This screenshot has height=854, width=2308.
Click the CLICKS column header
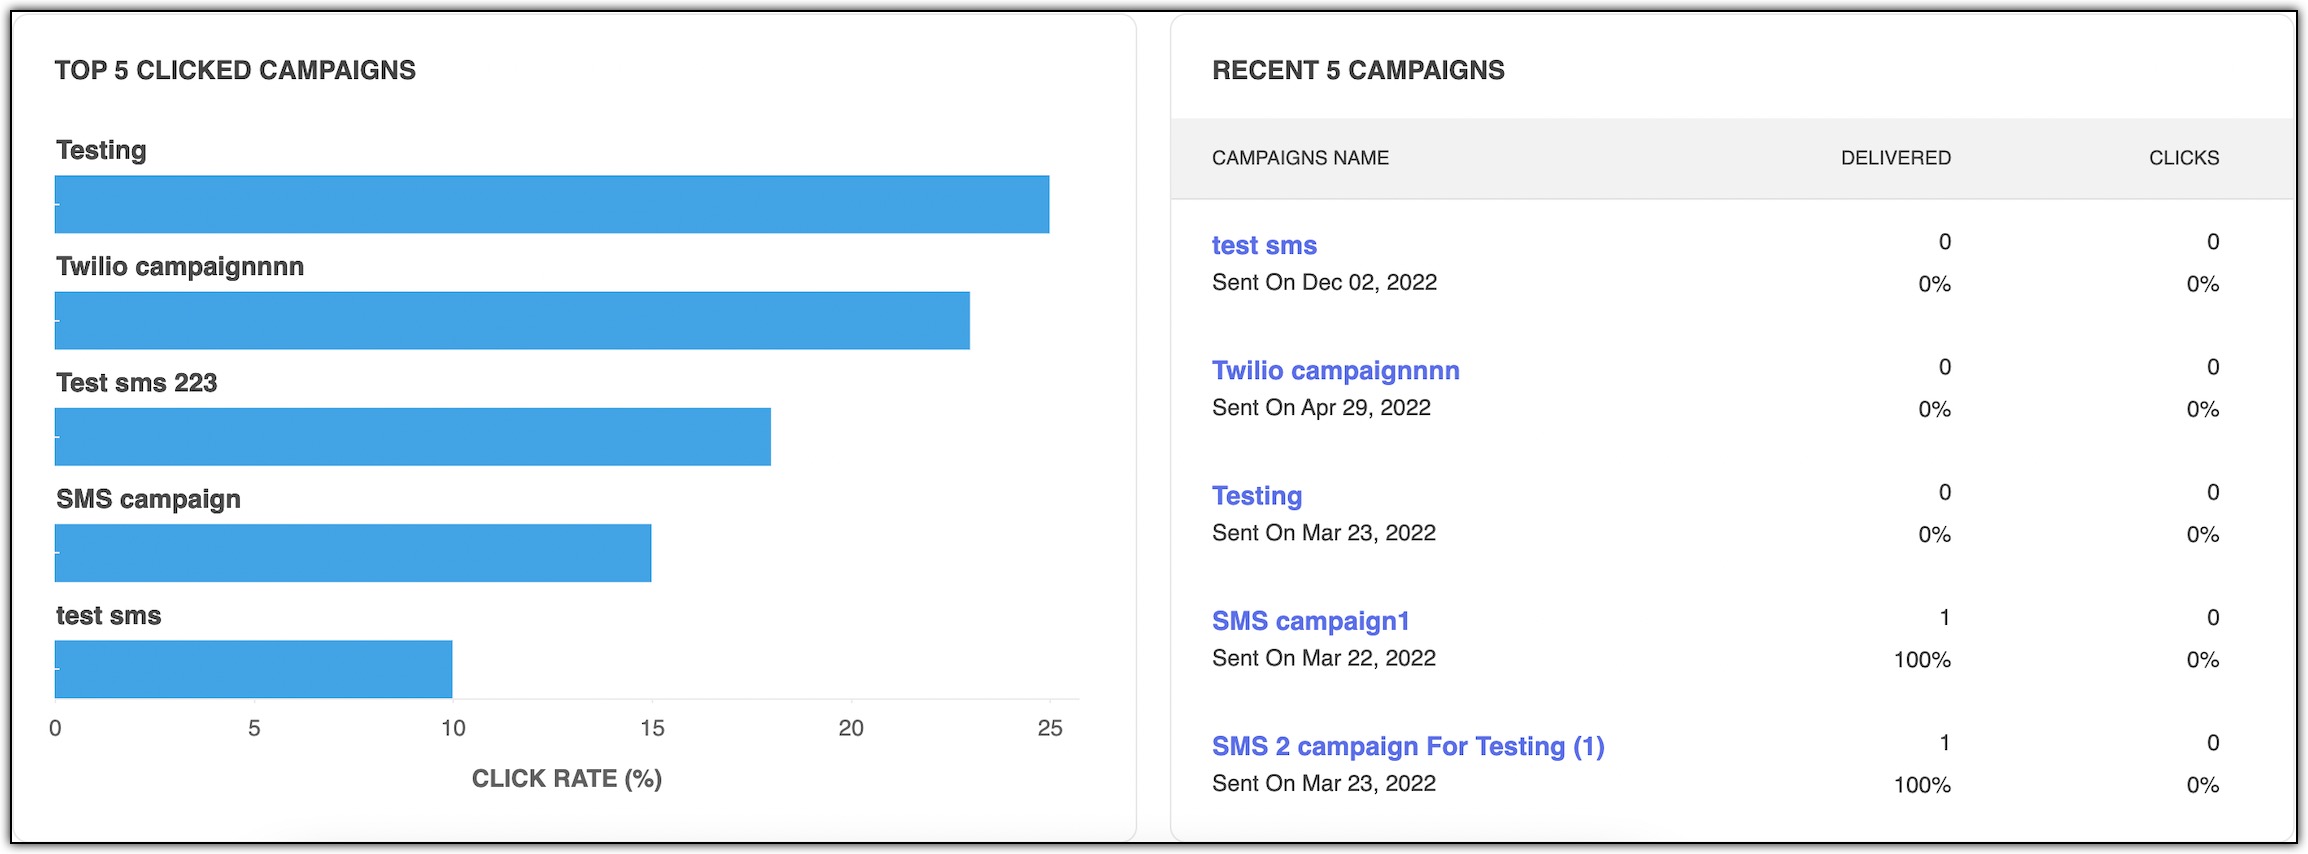(x=2183, y=158)
